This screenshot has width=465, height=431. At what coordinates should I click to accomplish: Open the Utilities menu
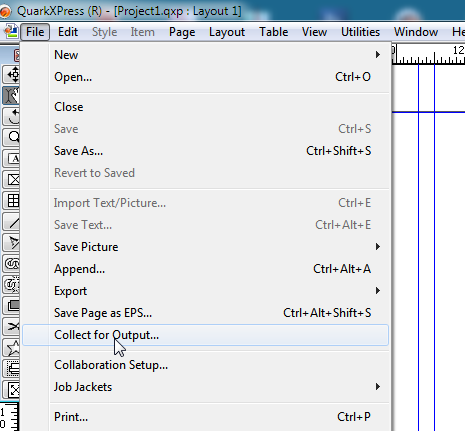coord(360,32)
